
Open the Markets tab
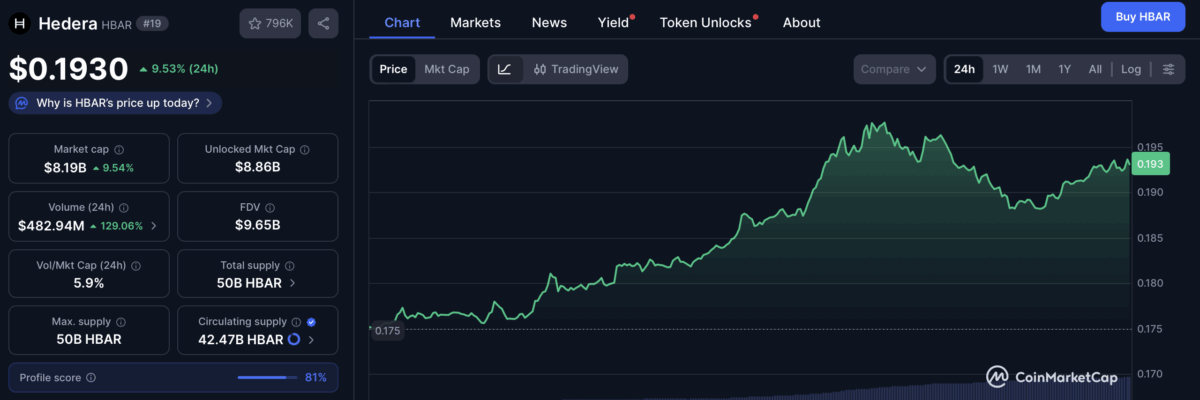(475, 22)
